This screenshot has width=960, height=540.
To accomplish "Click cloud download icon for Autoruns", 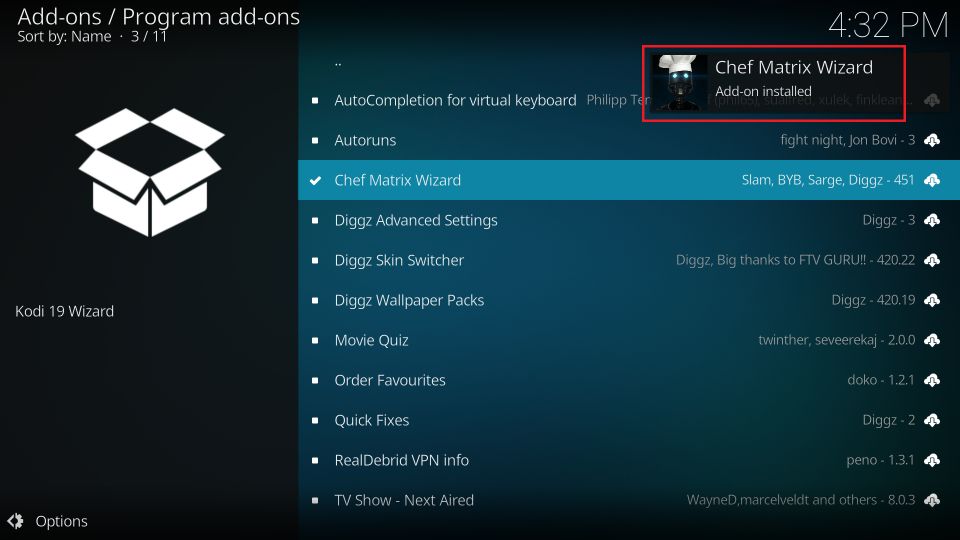I will click(x=932, y=140).
